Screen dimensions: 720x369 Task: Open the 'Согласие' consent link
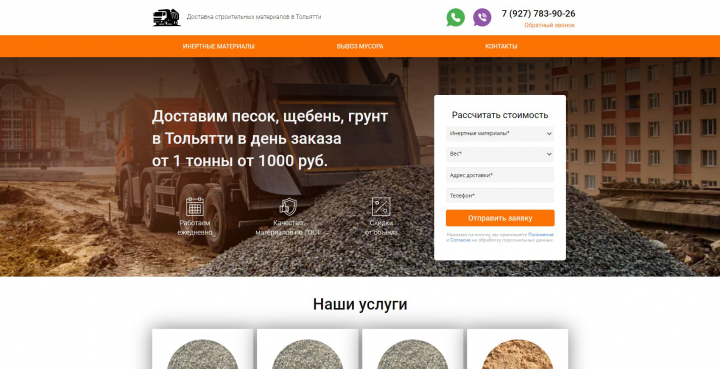tap(460, 240)
